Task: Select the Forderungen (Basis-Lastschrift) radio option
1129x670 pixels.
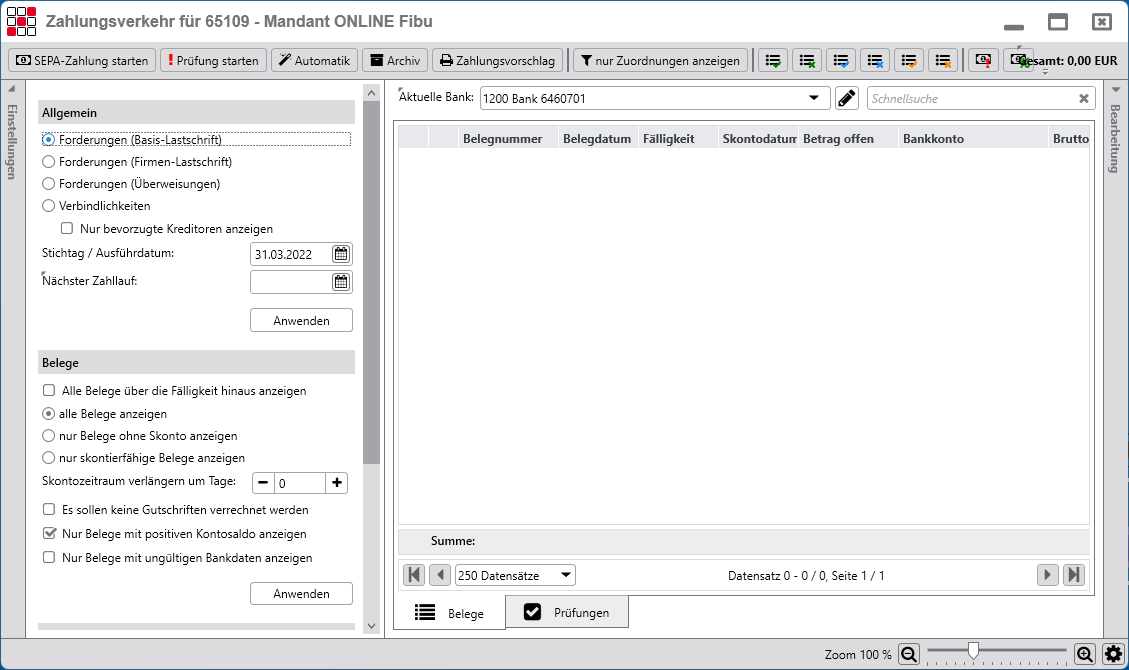Action: pos(47,140)
